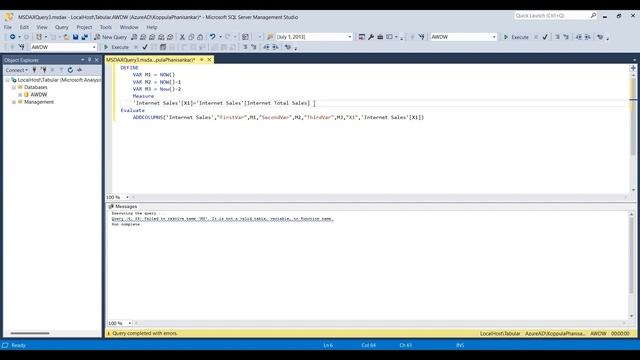
Task: Click the activity monitor icon in Object Explorer
Action: click(x=79, y=70)
